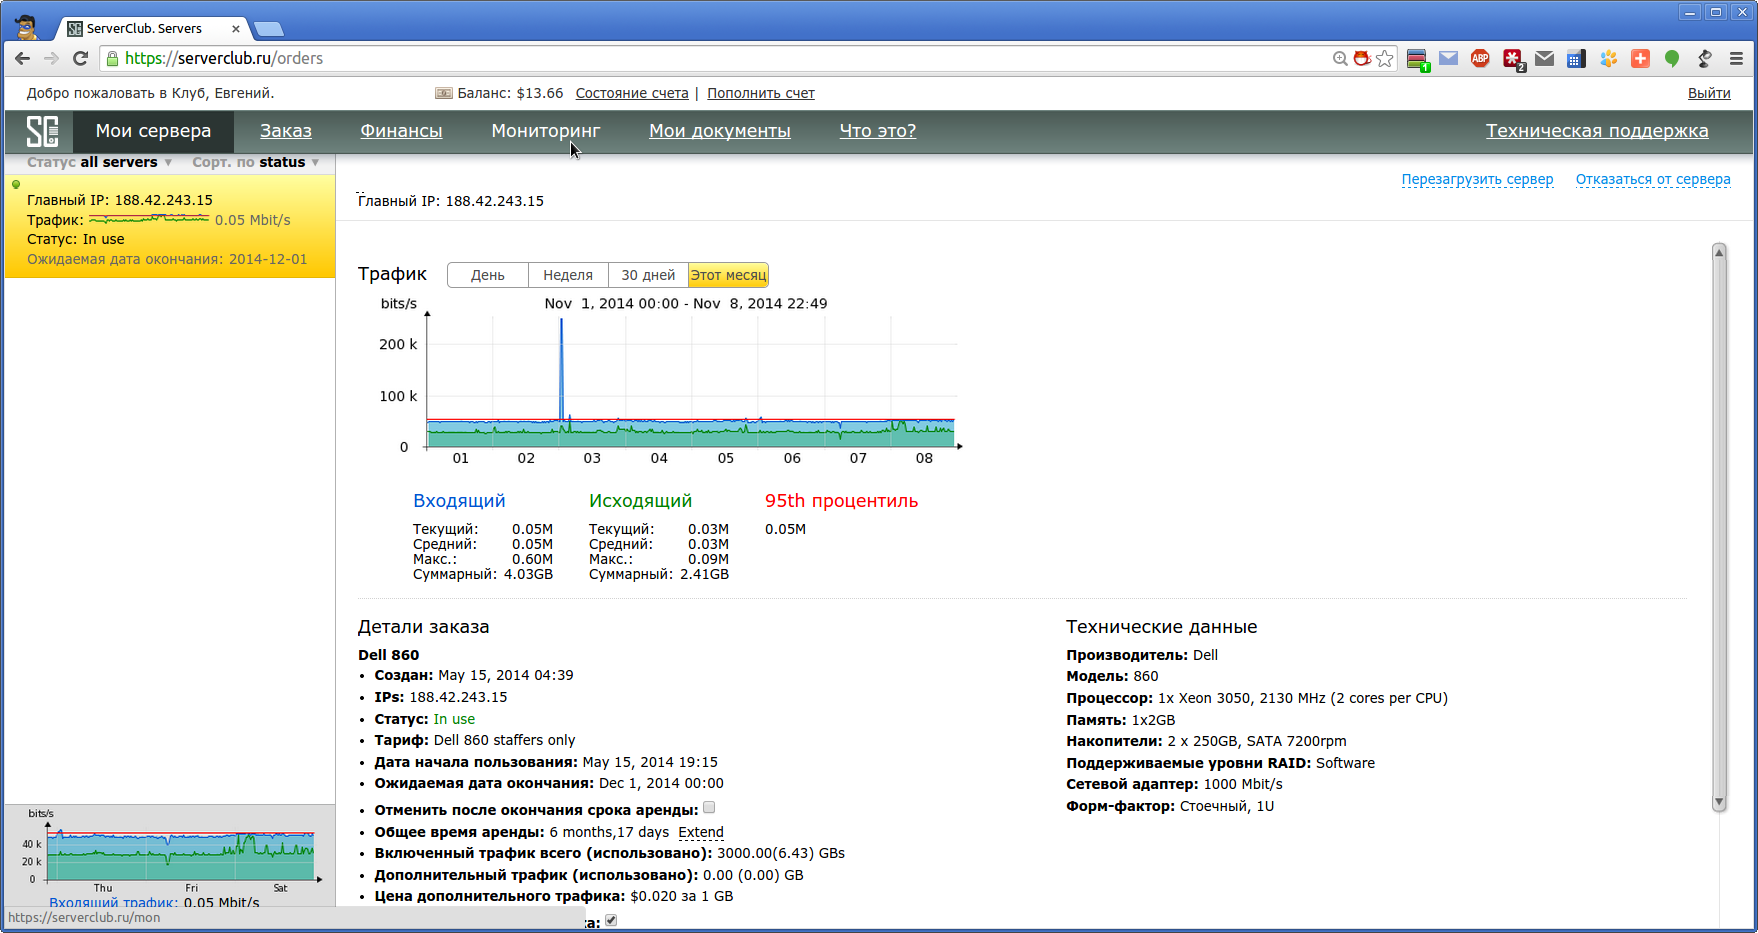Open the stacked-bars extension with green badge
The image size is (1758, 933).
1417,59
